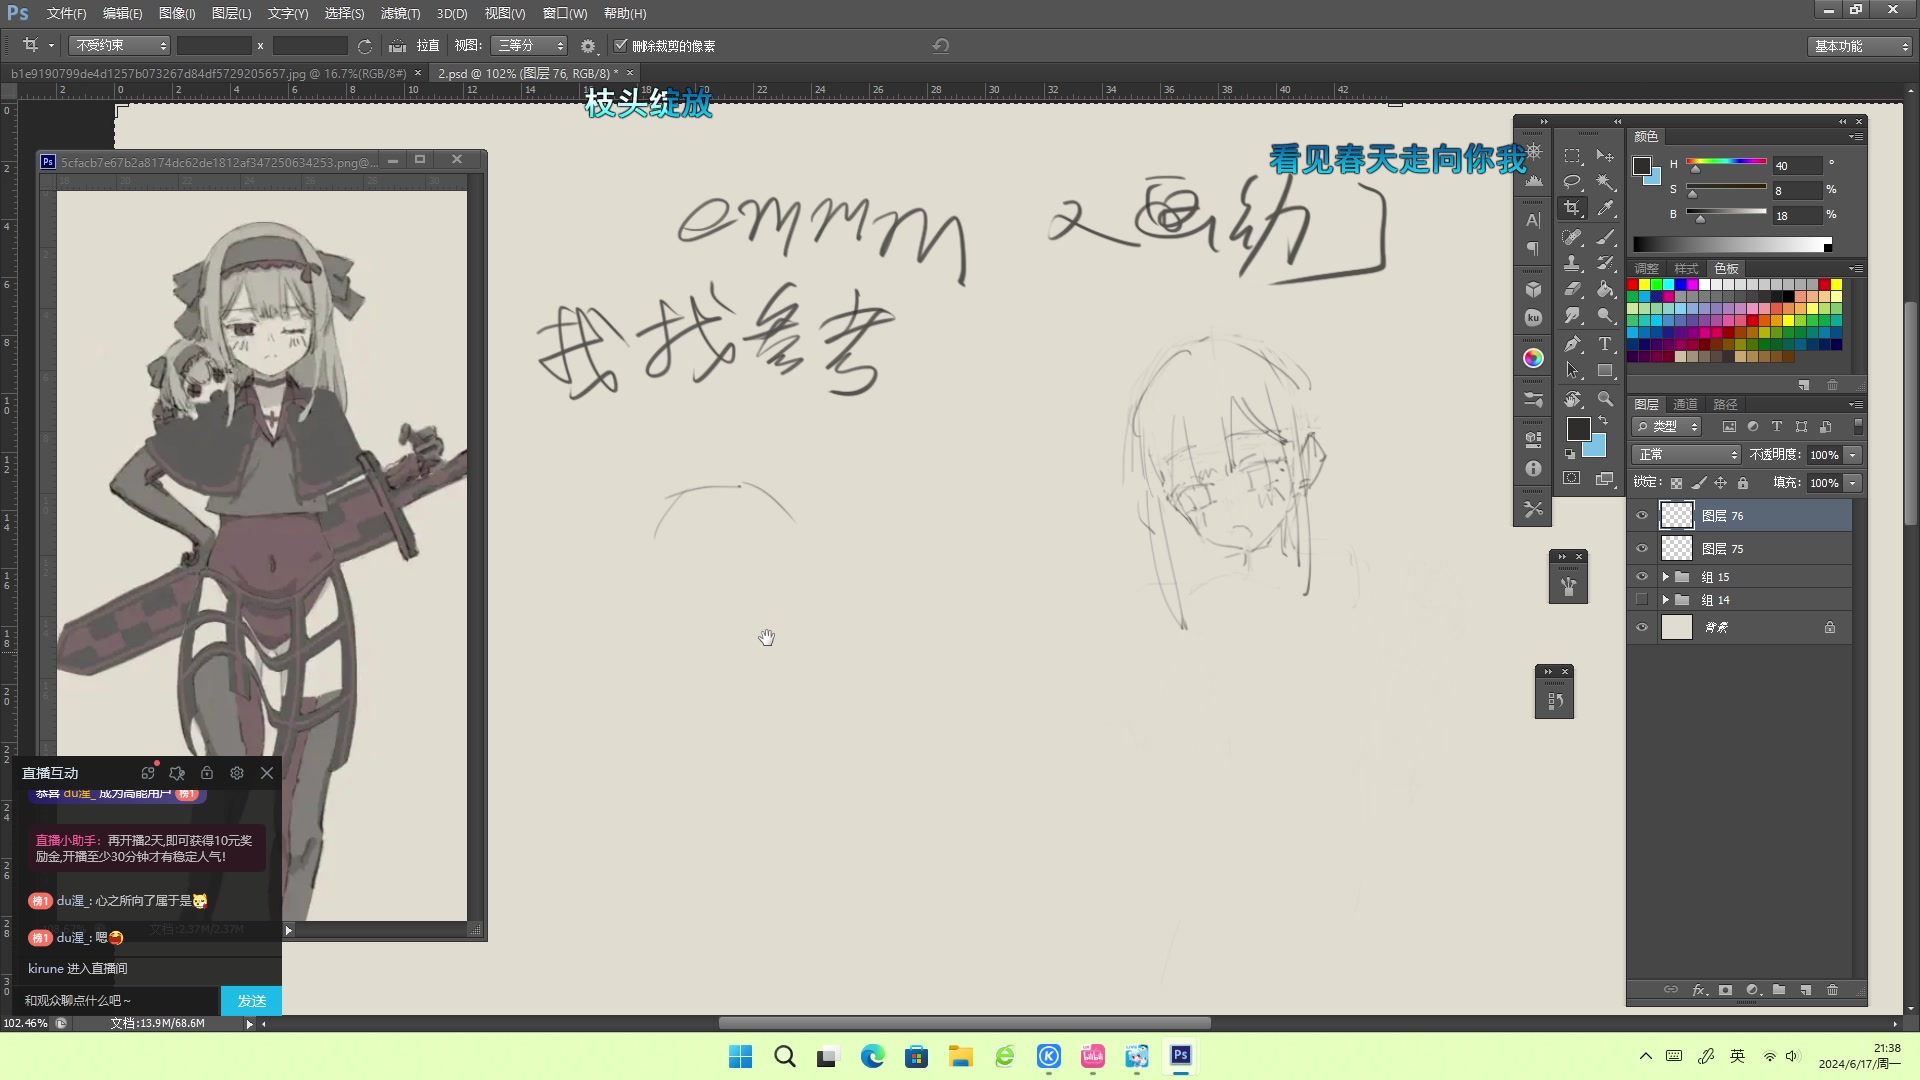Screen dimensions: 1920x1080
Task: Toggle lock position icon
Action: coord(1720,483)
